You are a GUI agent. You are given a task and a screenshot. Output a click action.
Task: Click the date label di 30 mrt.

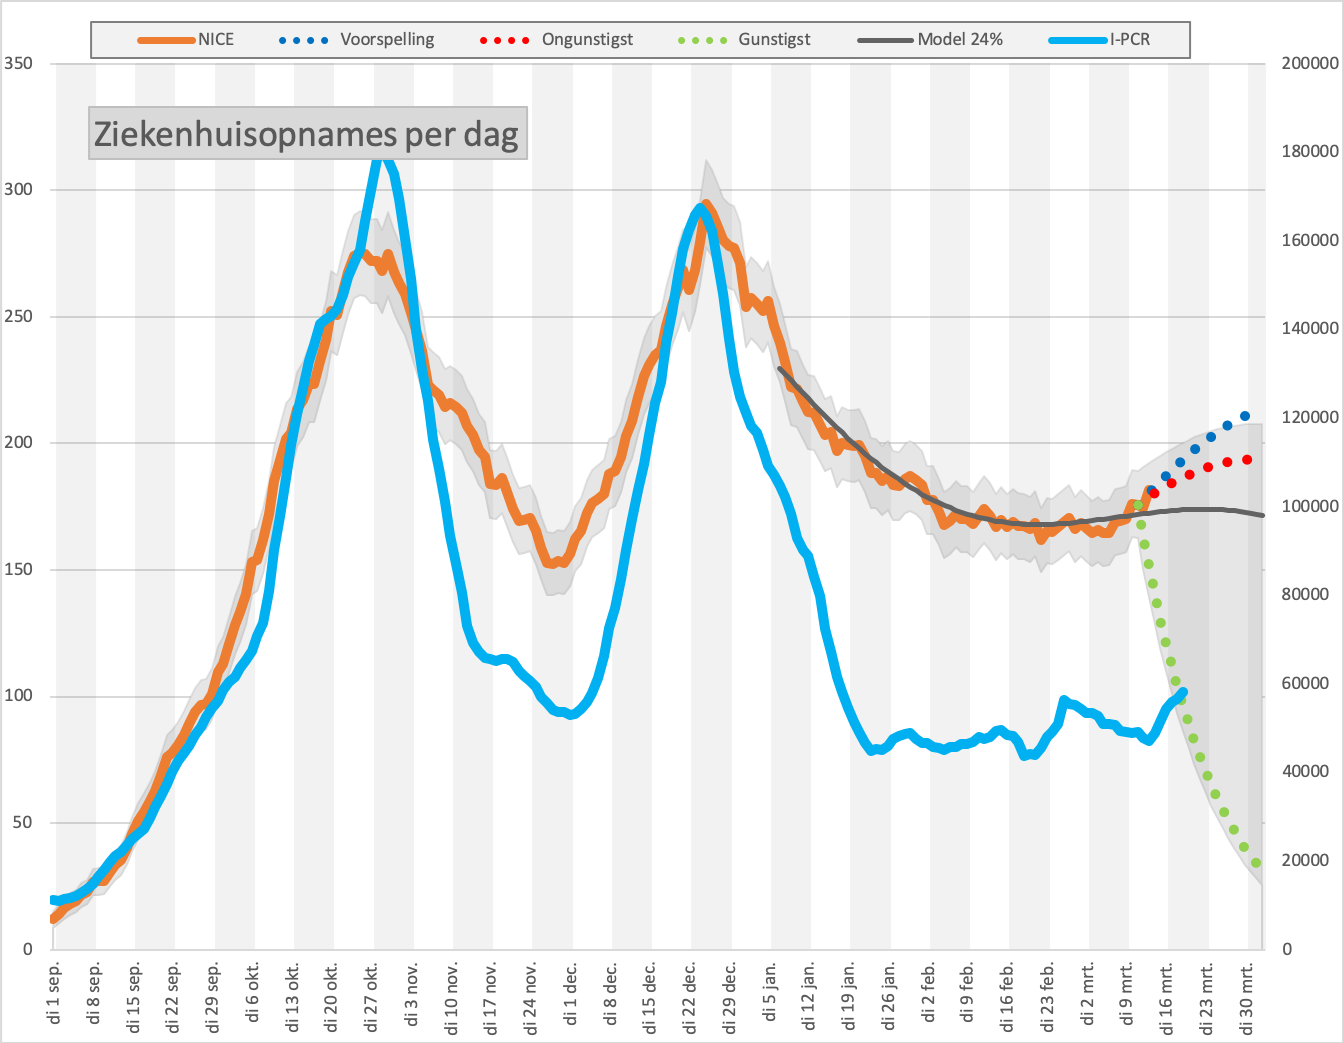[1248, 998]
